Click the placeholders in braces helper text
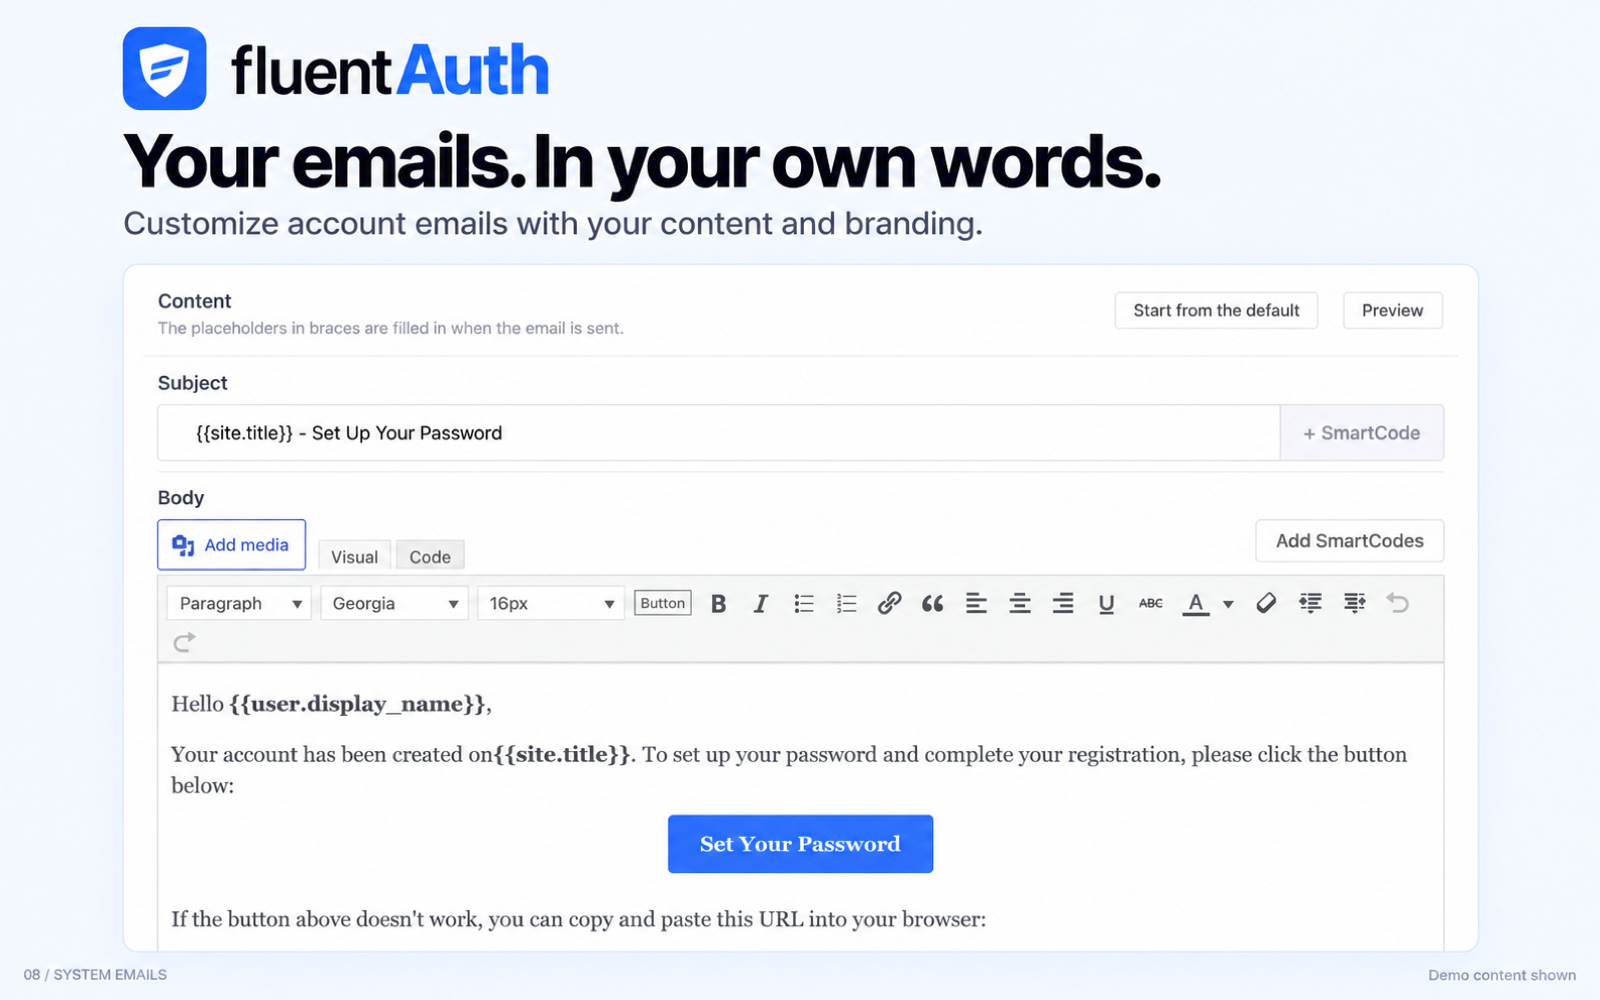Viewport: 1600px width, 1000px height. (x=391, y=328)
